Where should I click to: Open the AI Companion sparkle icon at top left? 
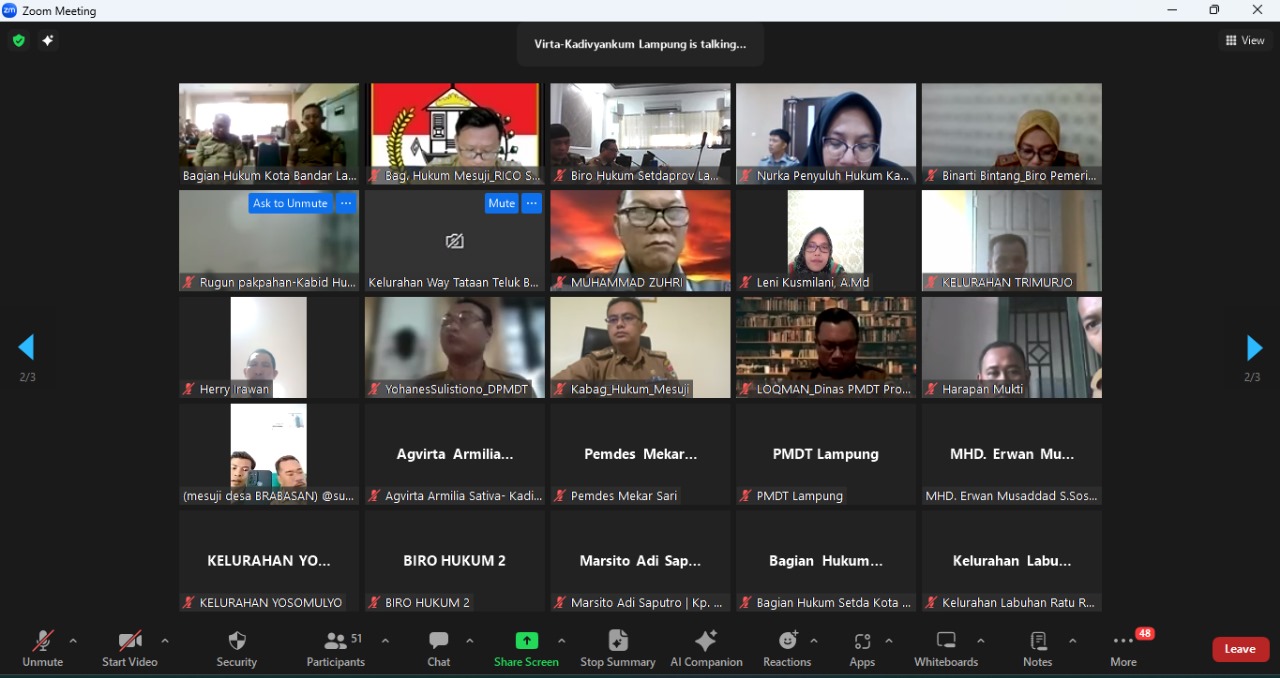(x=47, y=41)
